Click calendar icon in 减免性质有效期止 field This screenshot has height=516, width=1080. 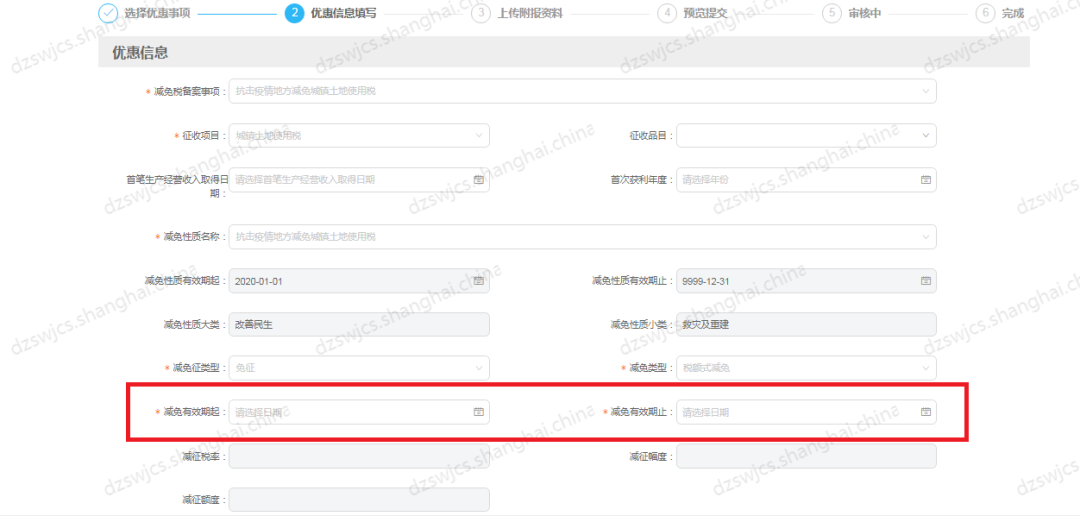(x=925, y=281)
